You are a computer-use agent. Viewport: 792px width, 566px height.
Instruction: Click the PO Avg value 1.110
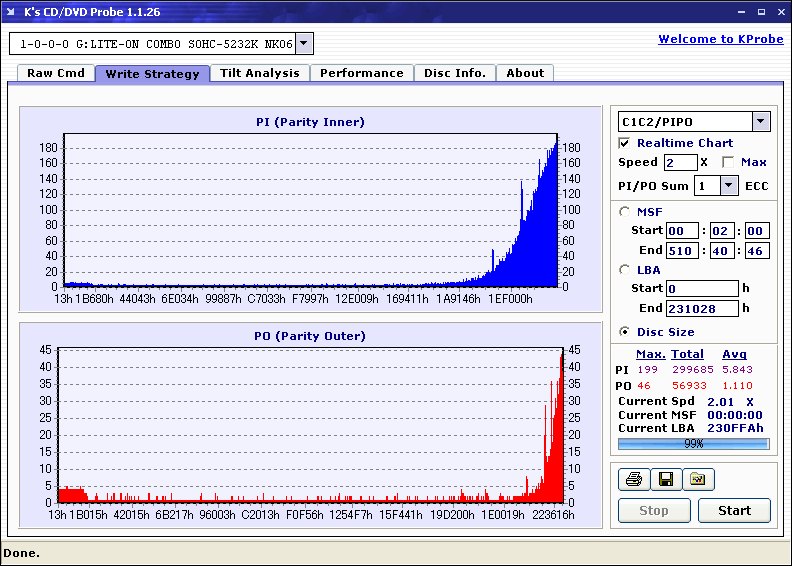coord(737,385)
